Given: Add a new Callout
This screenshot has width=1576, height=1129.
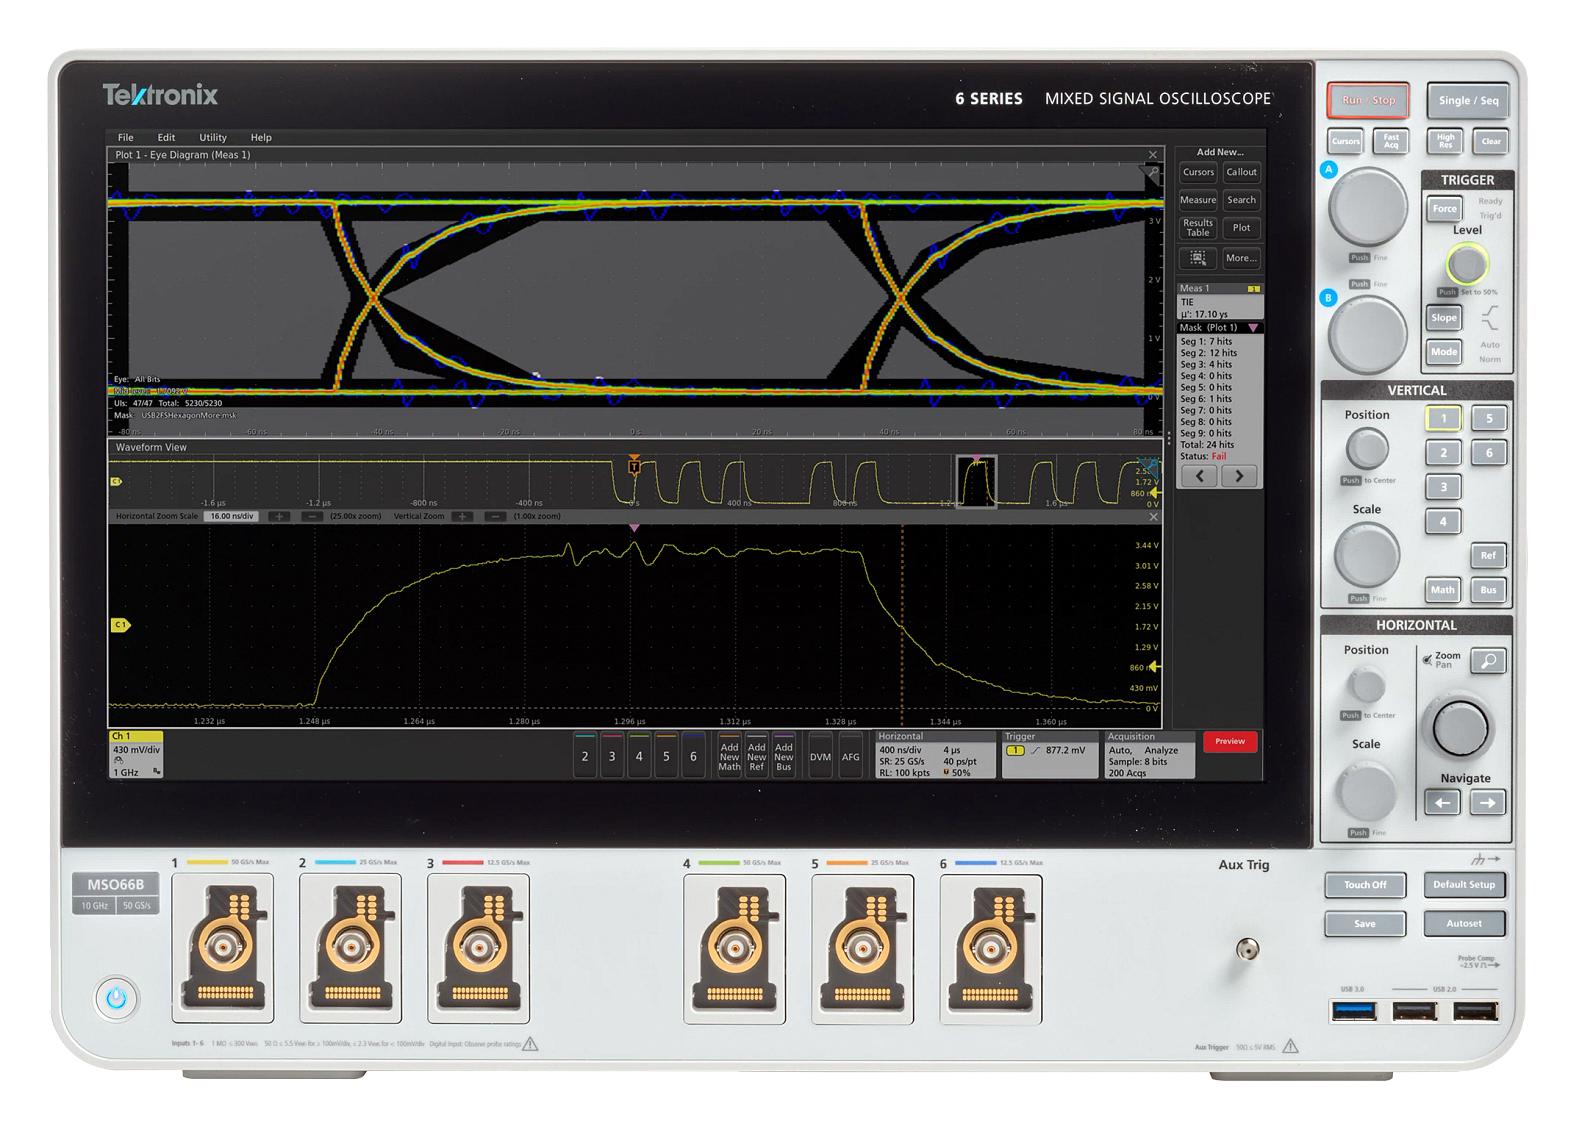Looking at the screenshot, I should (x=1241, y=172).
